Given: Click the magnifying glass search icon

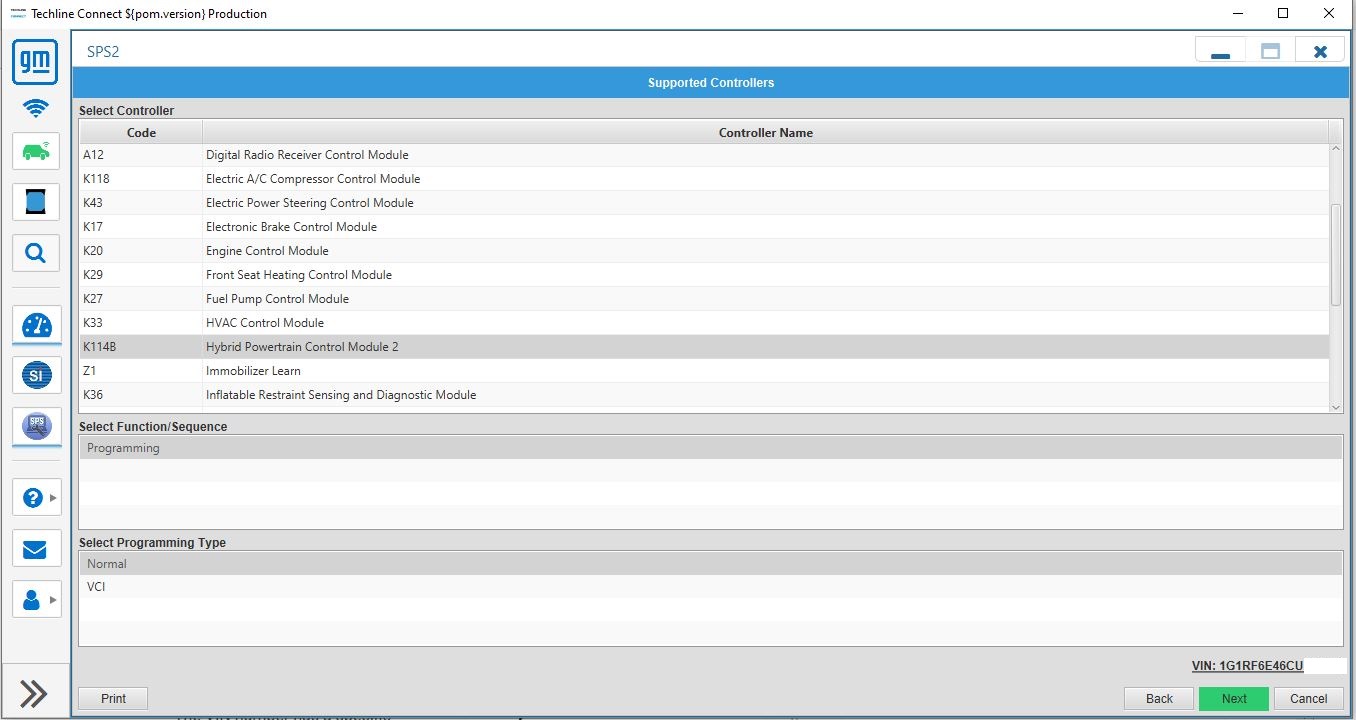Looking at the screenshot, I should pyautogui.click(x=35, y=253).
